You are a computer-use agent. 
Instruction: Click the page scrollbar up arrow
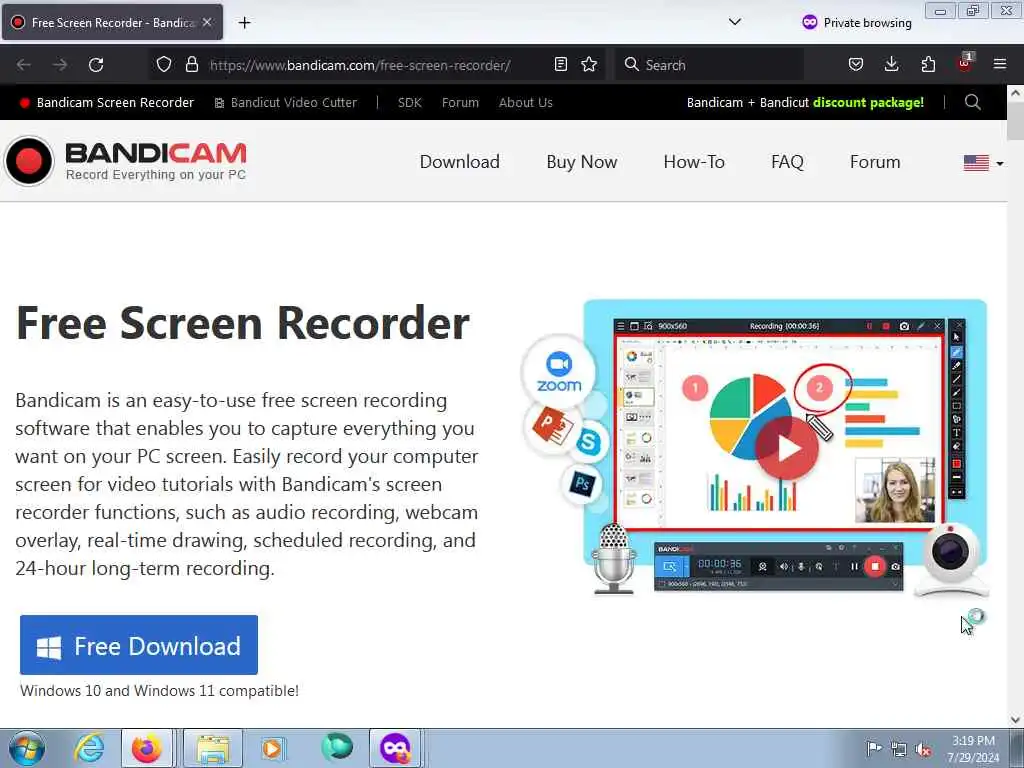point(1015,93)
